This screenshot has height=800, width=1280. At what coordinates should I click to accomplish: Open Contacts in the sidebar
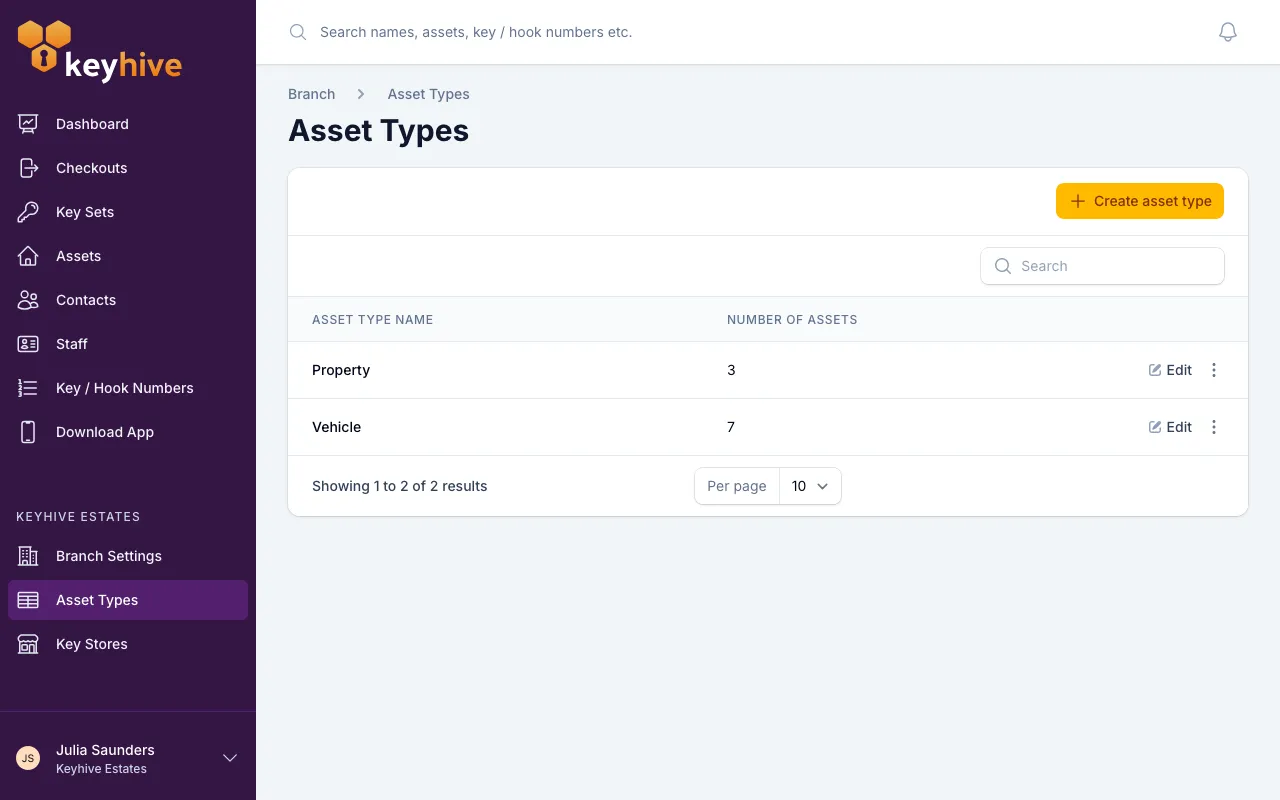tap(128, 300)
